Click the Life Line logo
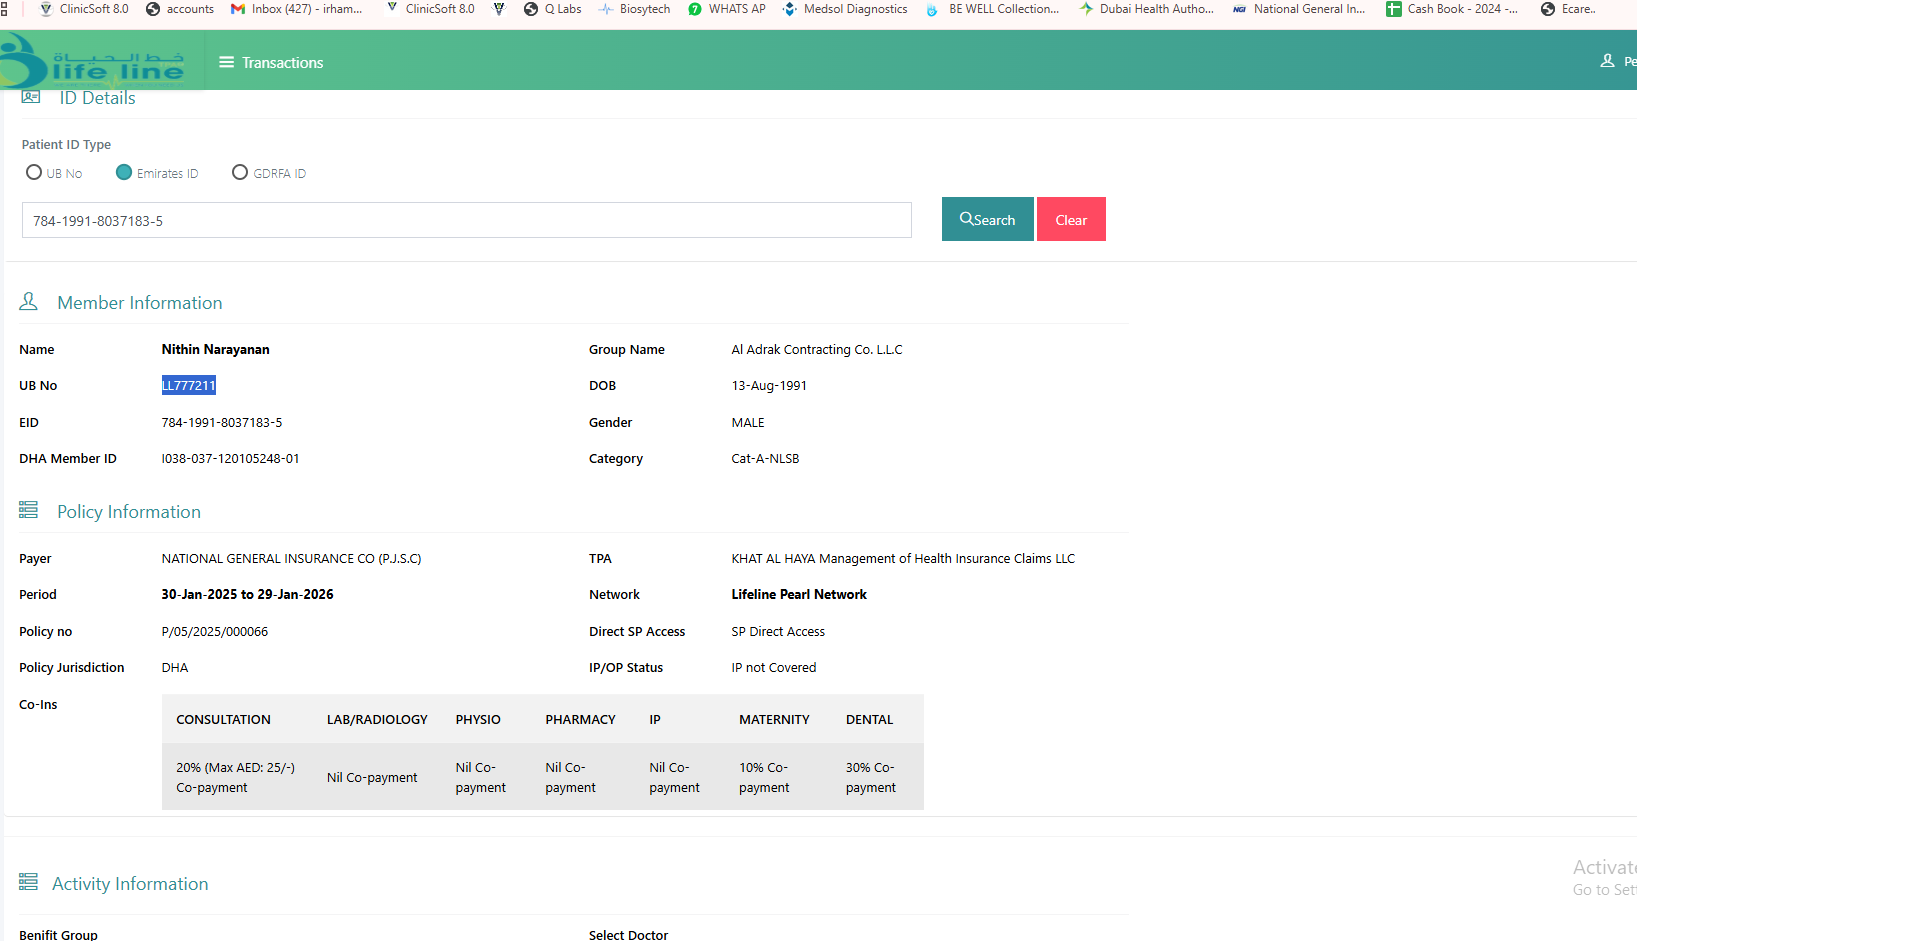The image size is (1914, 941). coord(95,62)
